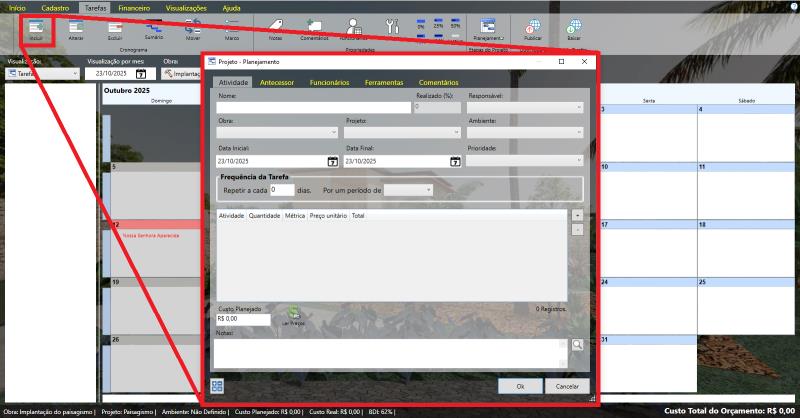Open the Financeiro ribbon tab

pyautogui.click(x=134, y=7)
